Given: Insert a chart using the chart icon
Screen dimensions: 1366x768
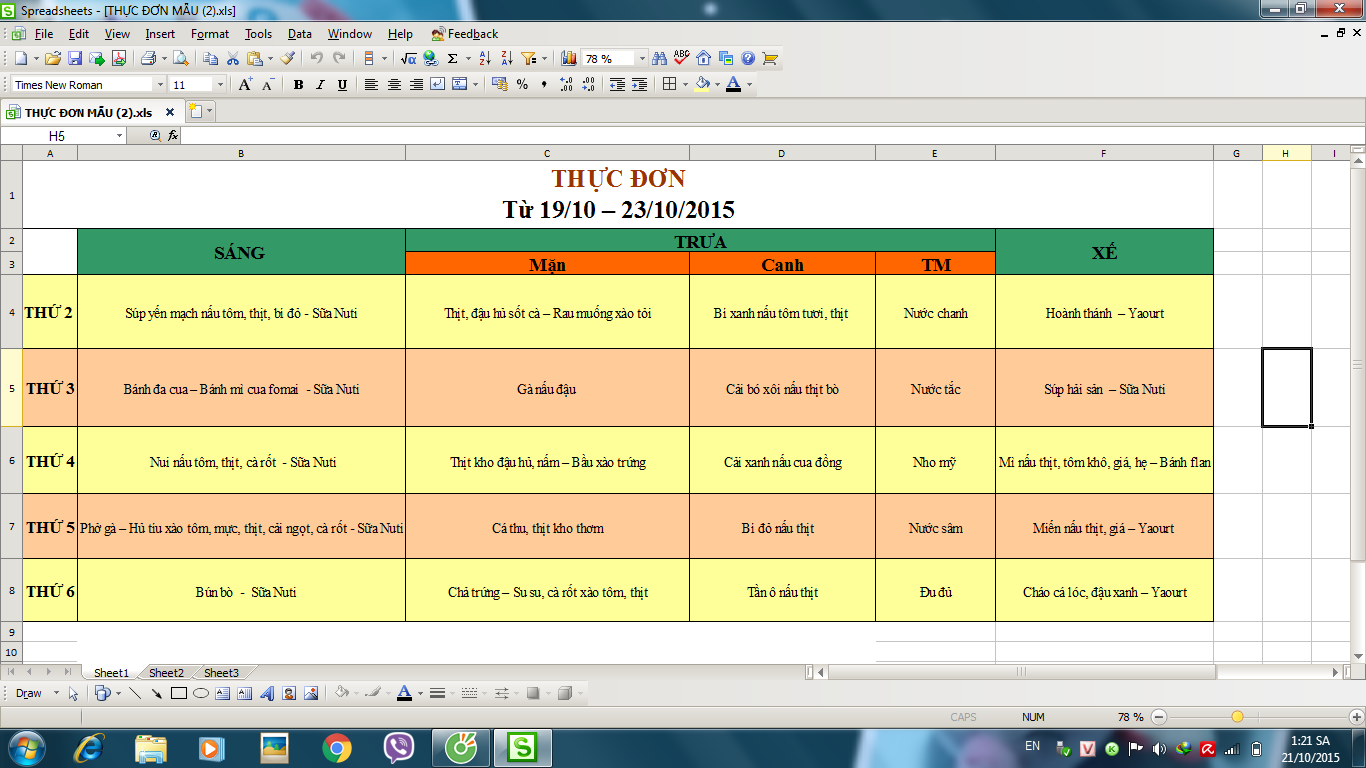Looking at the screenshot, I should click(569, 59).
